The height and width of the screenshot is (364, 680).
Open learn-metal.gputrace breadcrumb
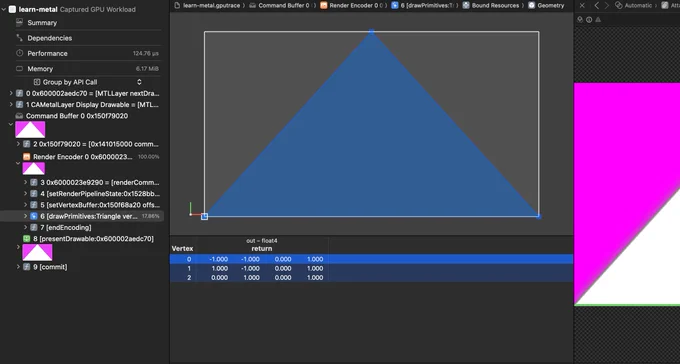coord(208,5)
